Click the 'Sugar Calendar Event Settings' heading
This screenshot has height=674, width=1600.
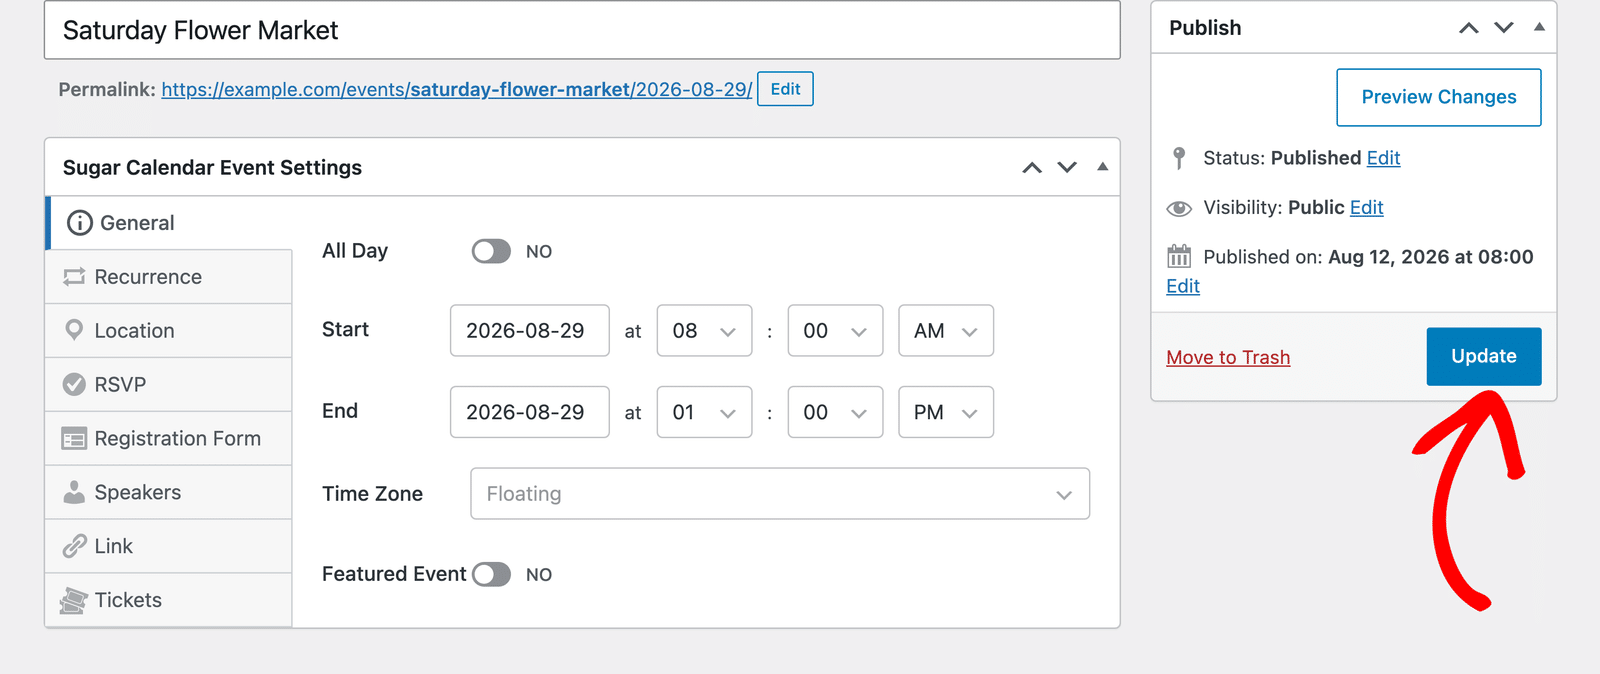click(x=212, y=168)
